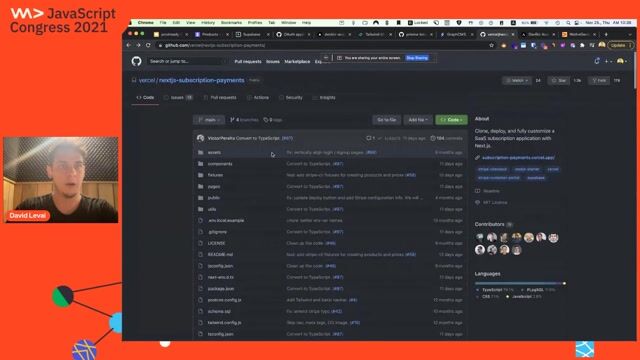
Task: Switch to the Security tab
Action: pyautogui.click(x=291, y=98)
